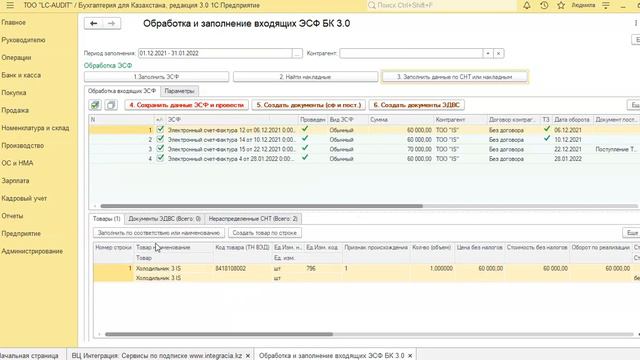The height and width of the screenshot is (360, 640).
Task: Open Предприятие section
Action: point(21,233)
